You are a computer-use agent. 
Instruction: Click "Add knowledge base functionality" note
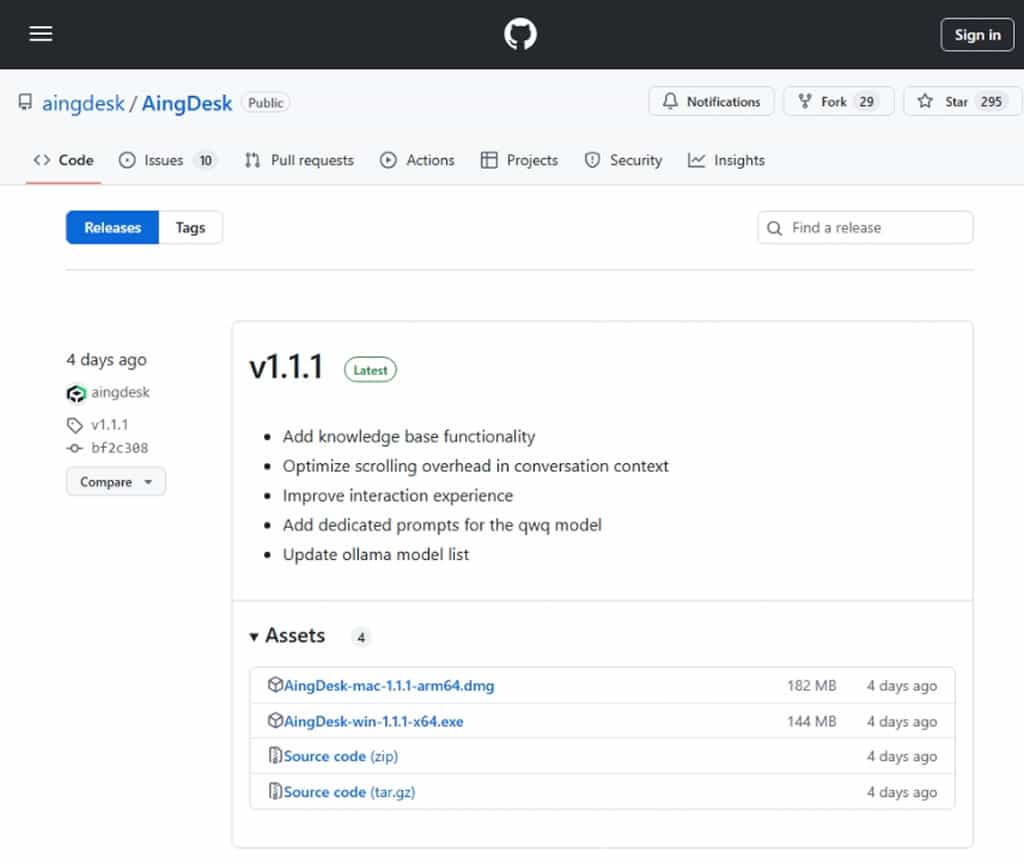click(x=409, y=436)
